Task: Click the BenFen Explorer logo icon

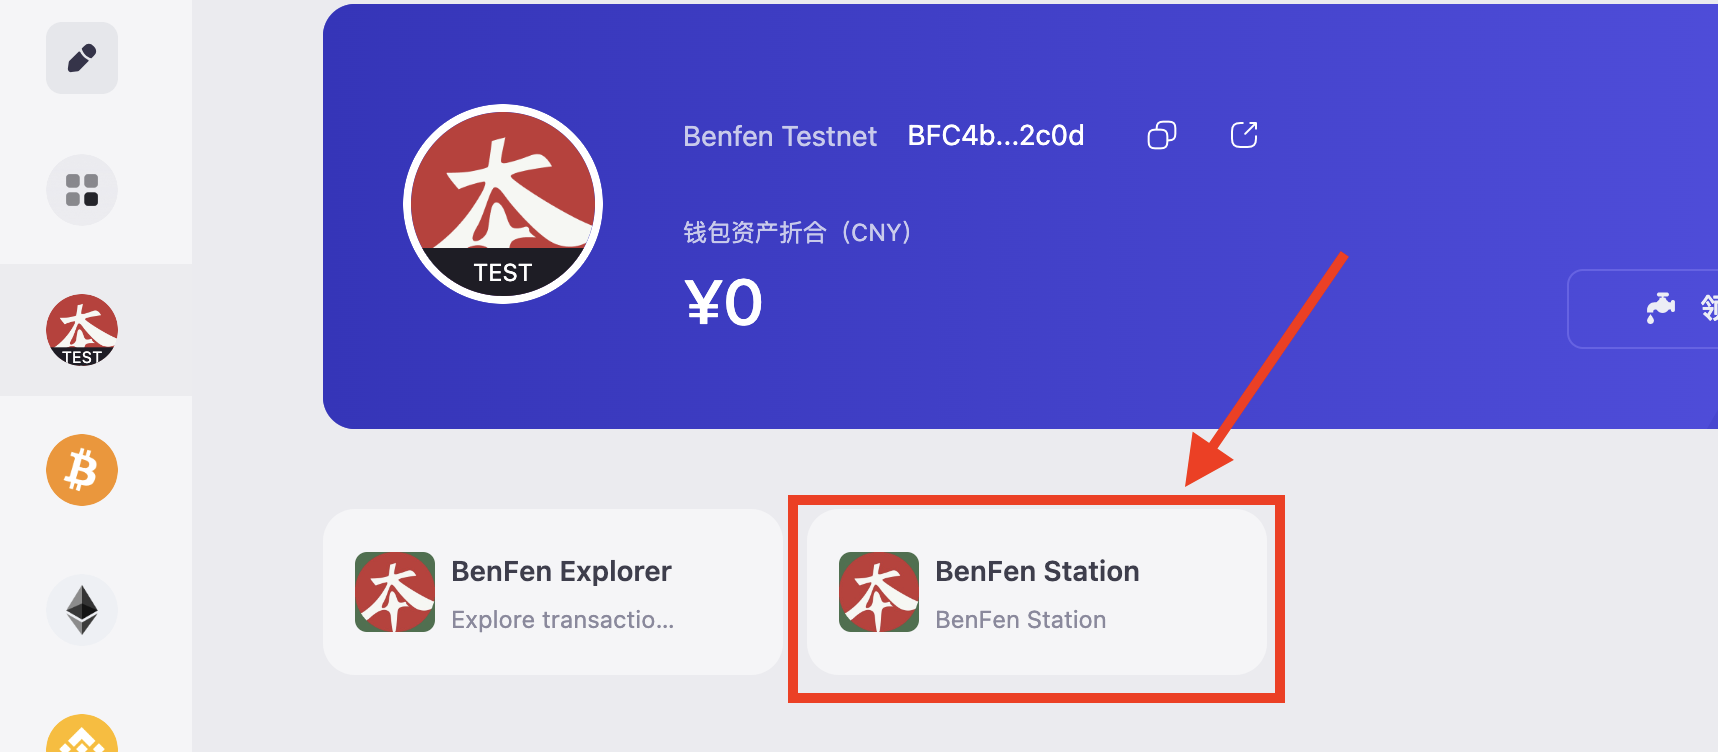Action: [x=395, y=592]
